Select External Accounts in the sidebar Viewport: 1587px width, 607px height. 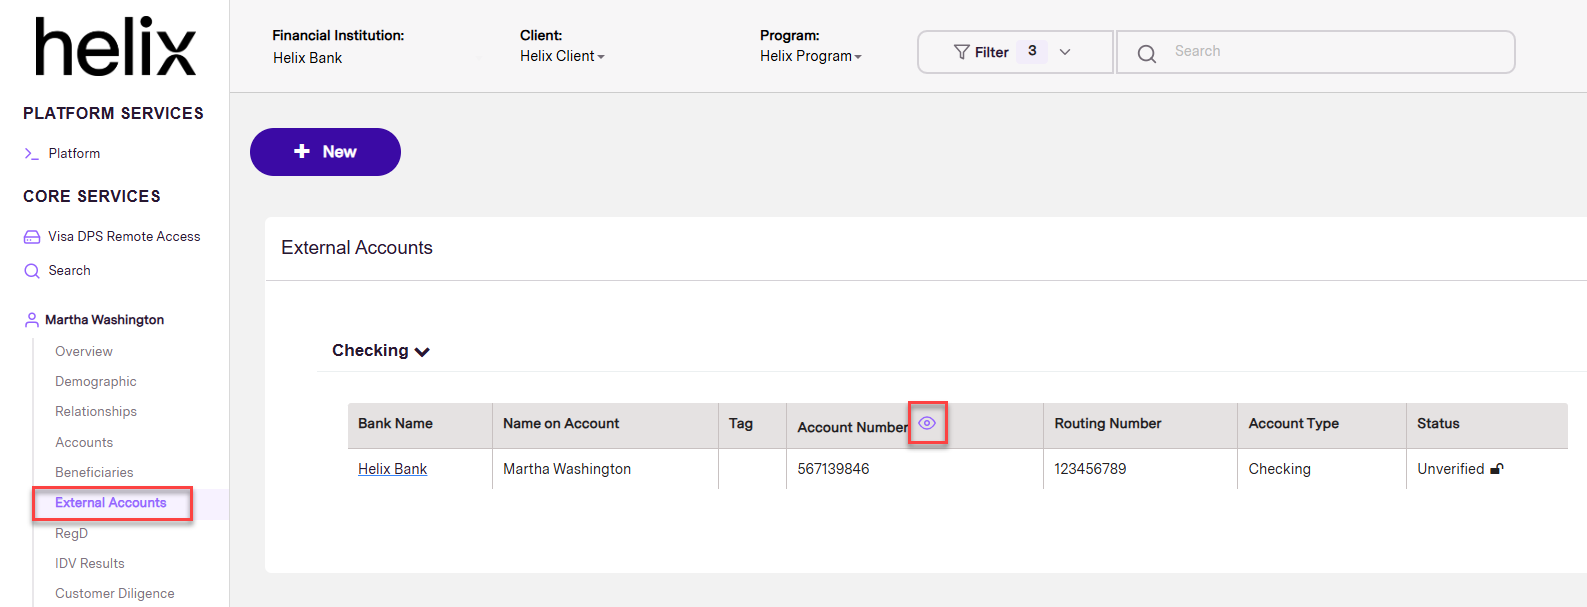coord(111,503)
